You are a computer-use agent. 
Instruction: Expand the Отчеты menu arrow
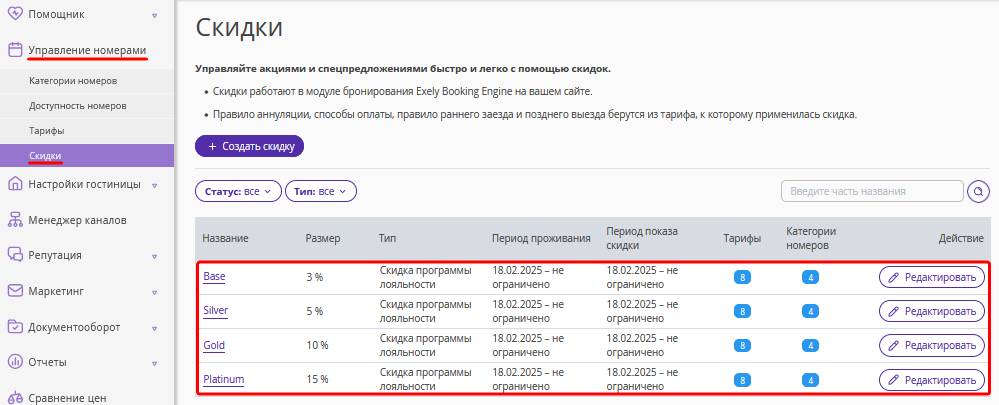[154, 364]
